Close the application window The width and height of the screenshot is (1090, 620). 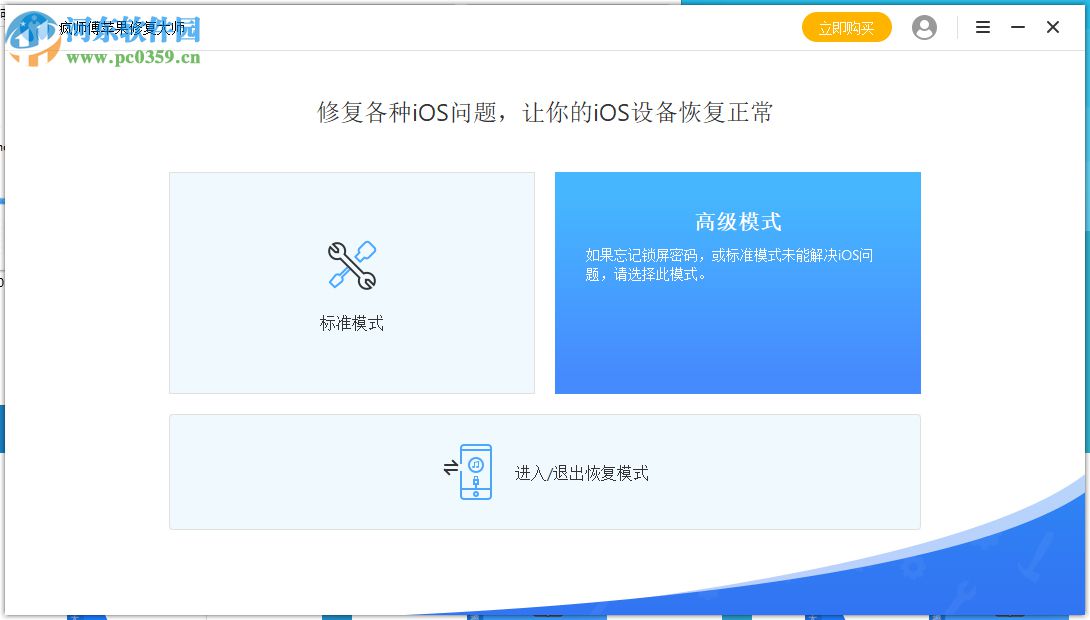[x=1052, y=27]
